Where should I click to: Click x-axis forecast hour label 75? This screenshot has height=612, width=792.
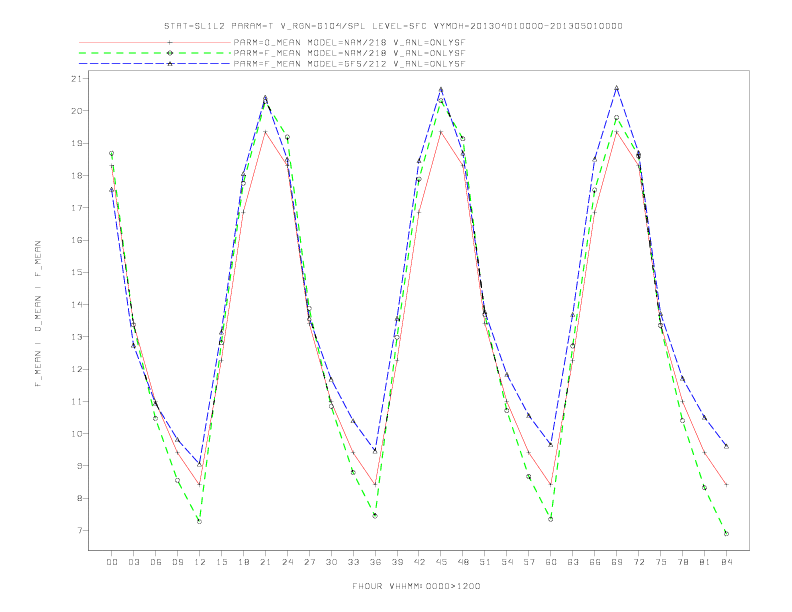click(x=661, y=562)
